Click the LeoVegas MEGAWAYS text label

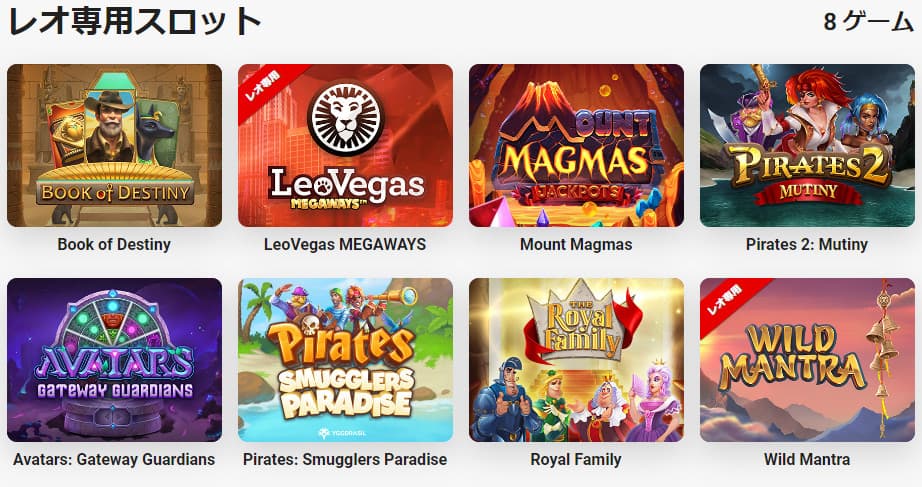345,244
